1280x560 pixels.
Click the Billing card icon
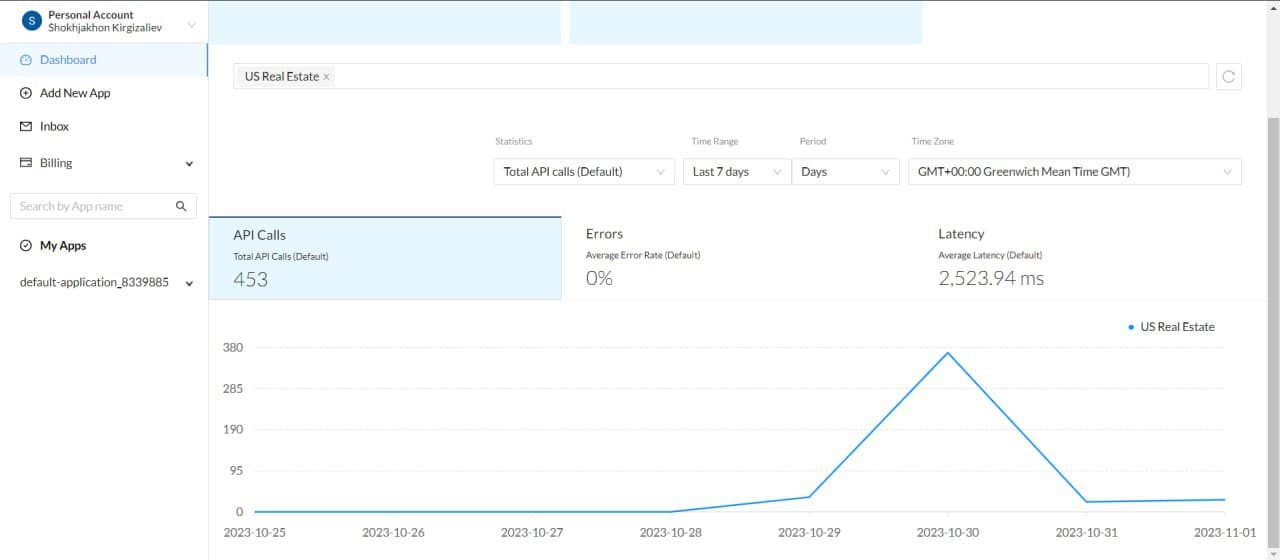click(26, 163)
